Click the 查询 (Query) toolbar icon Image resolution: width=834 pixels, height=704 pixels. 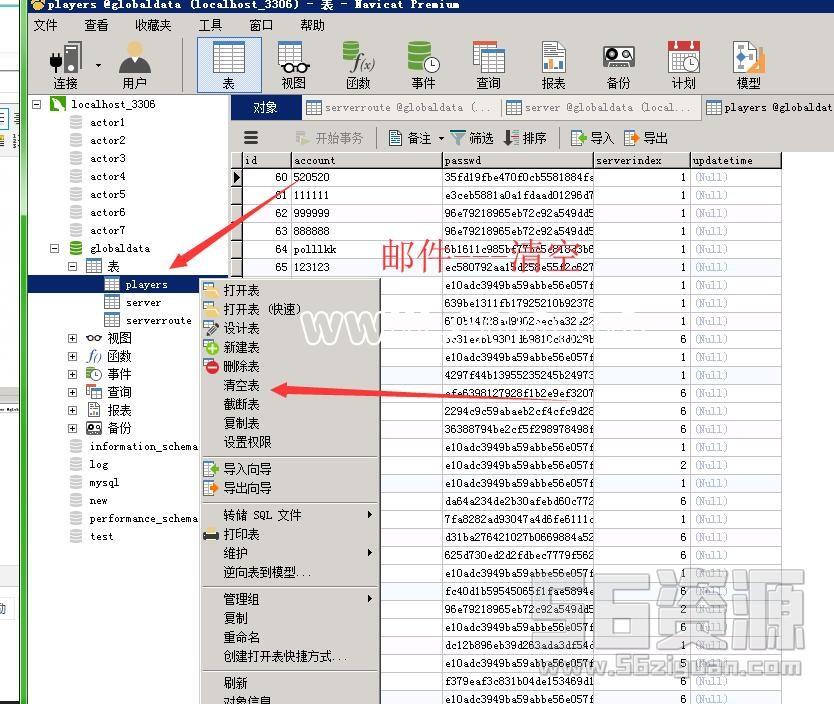click(488, 64)
